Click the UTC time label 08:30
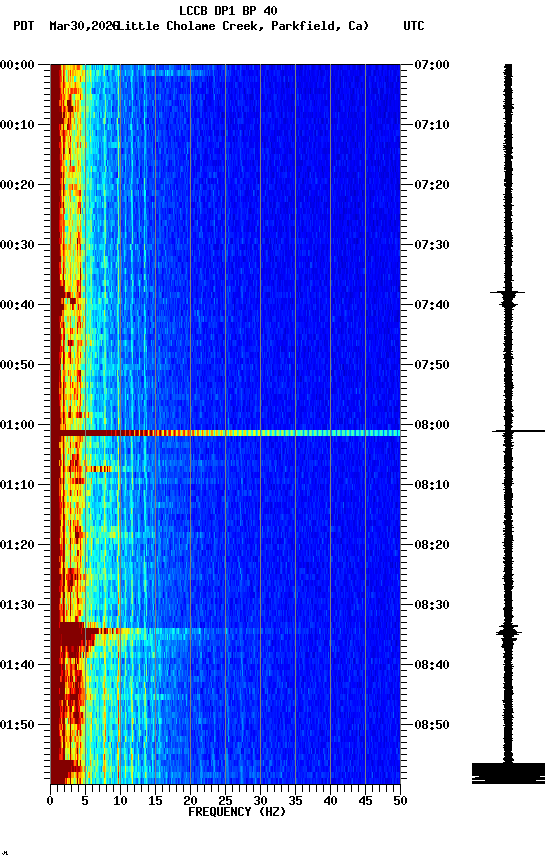Image resolution: width=552 pixels, height=864 pixels. pyautogui.click(x=432, y=605)
